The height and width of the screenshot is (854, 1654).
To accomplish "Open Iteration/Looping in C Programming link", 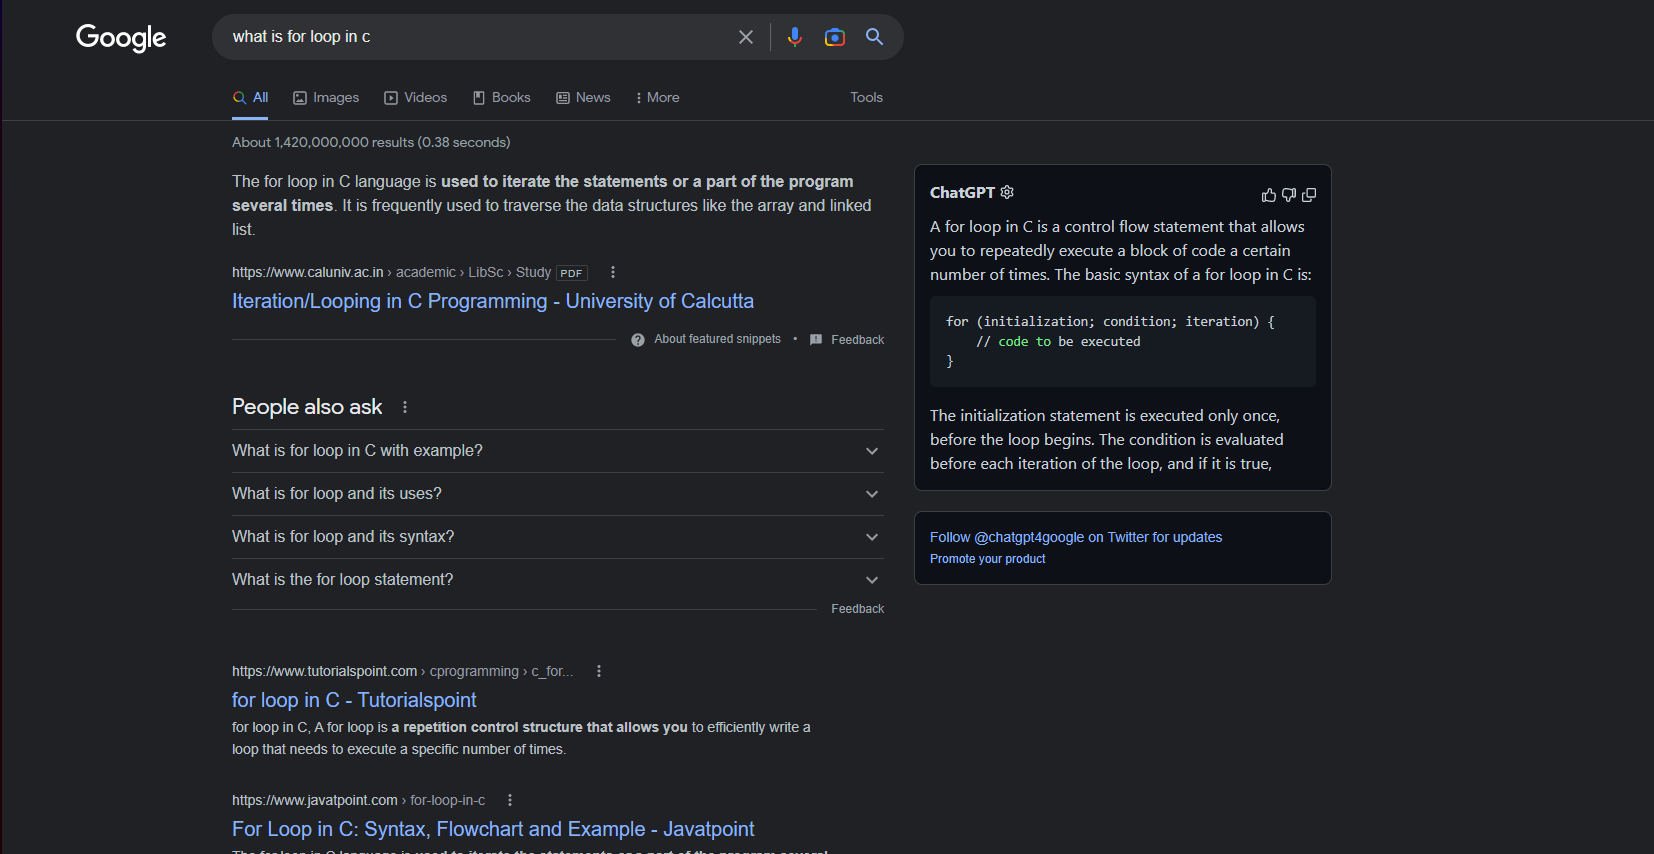I will click(493, 301).
